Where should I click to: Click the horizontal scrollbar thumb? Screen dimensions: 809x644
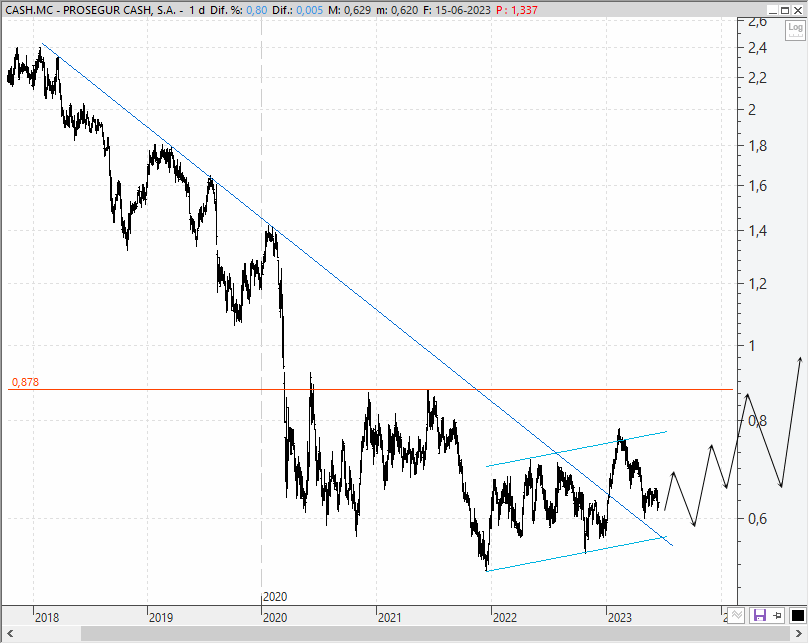pyautogui.click(x=435, y=633)
